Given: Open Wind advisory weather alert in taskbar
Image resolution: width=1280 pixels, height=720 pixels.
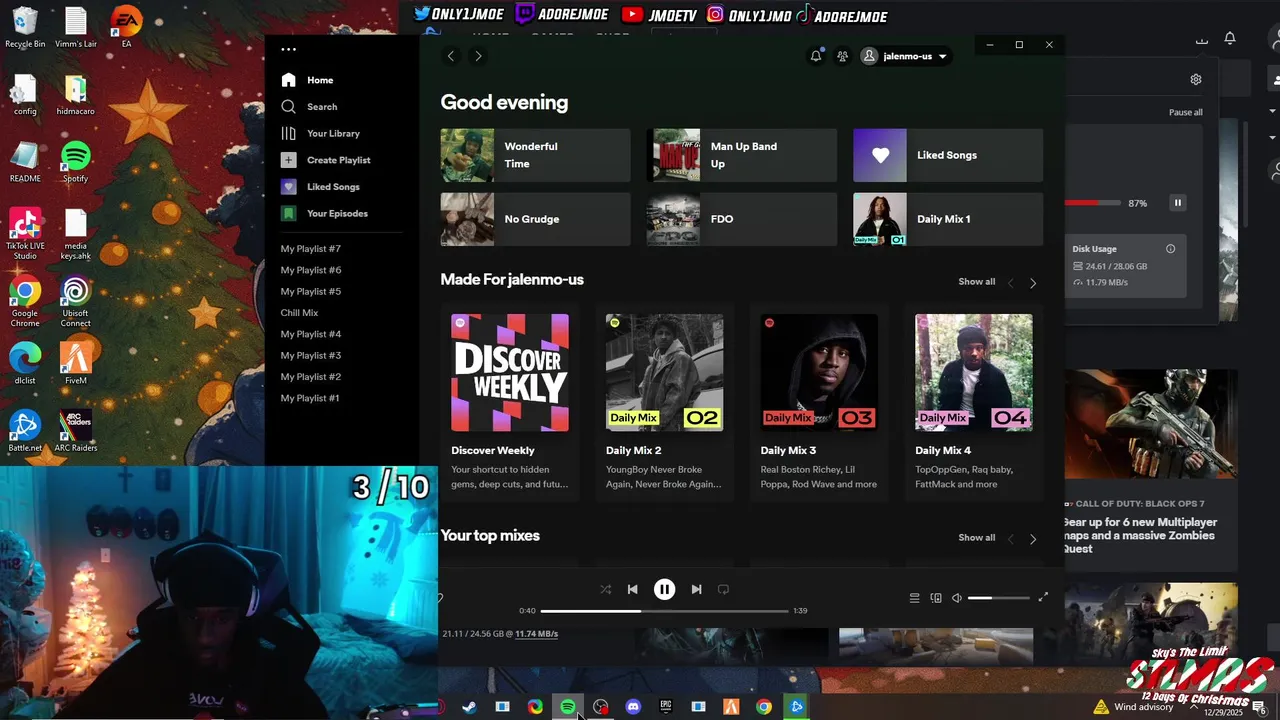Looking at the screenshot, I should pyautogui.click(x=1134, y=707).
